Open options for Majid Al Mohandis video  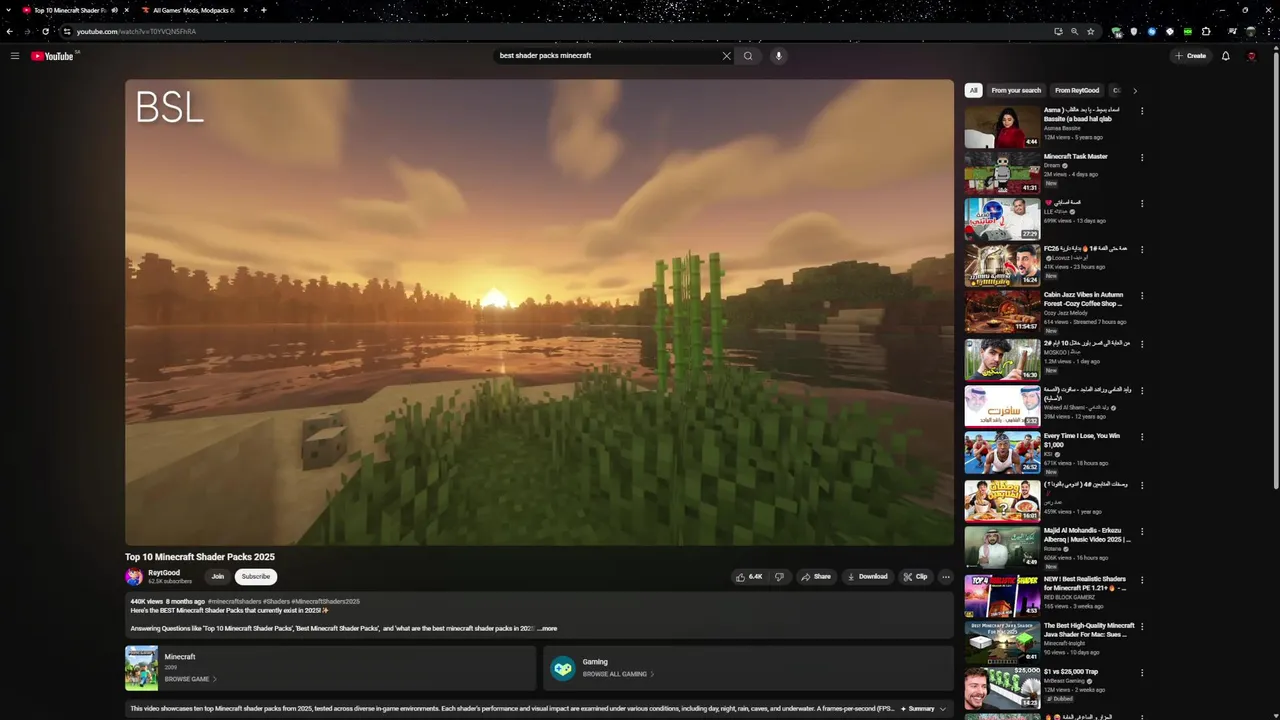coord(1142,531)
